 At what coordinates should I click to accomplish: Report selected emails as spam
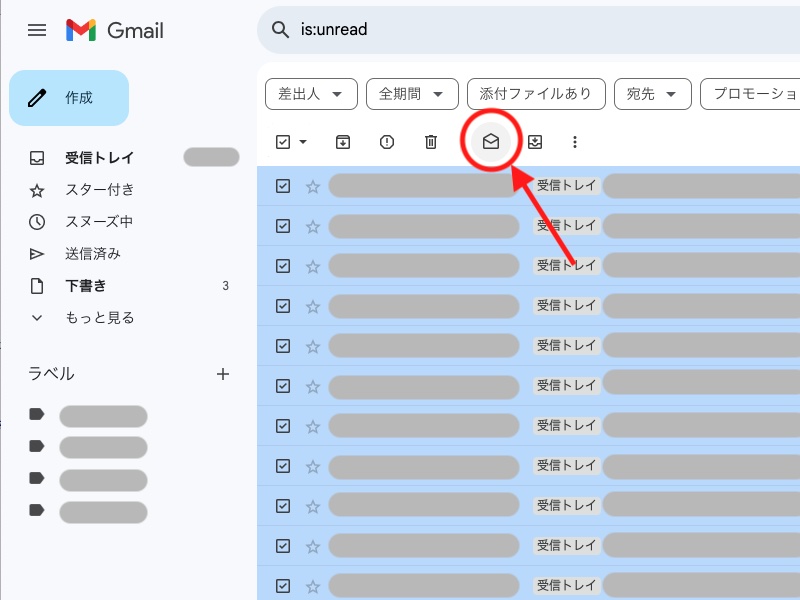[x=386, y=141]
